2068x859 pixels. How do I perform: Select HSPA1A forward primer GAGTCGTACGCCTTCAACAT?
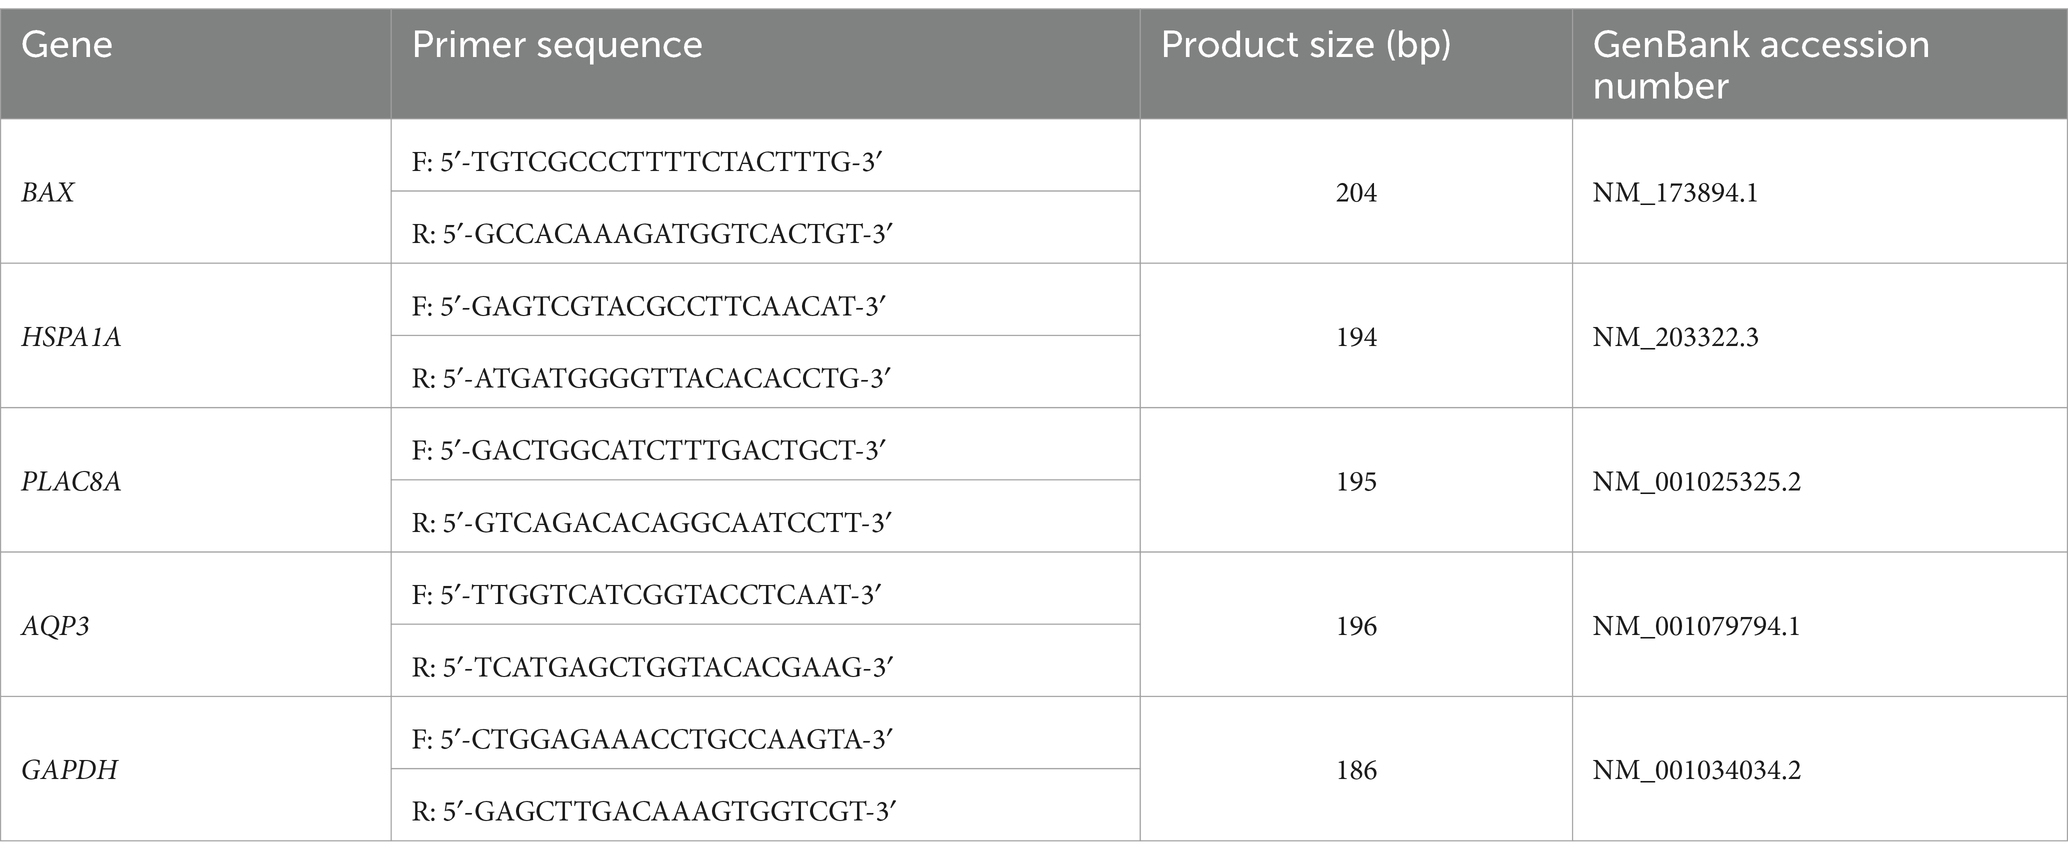pos(649,306)
